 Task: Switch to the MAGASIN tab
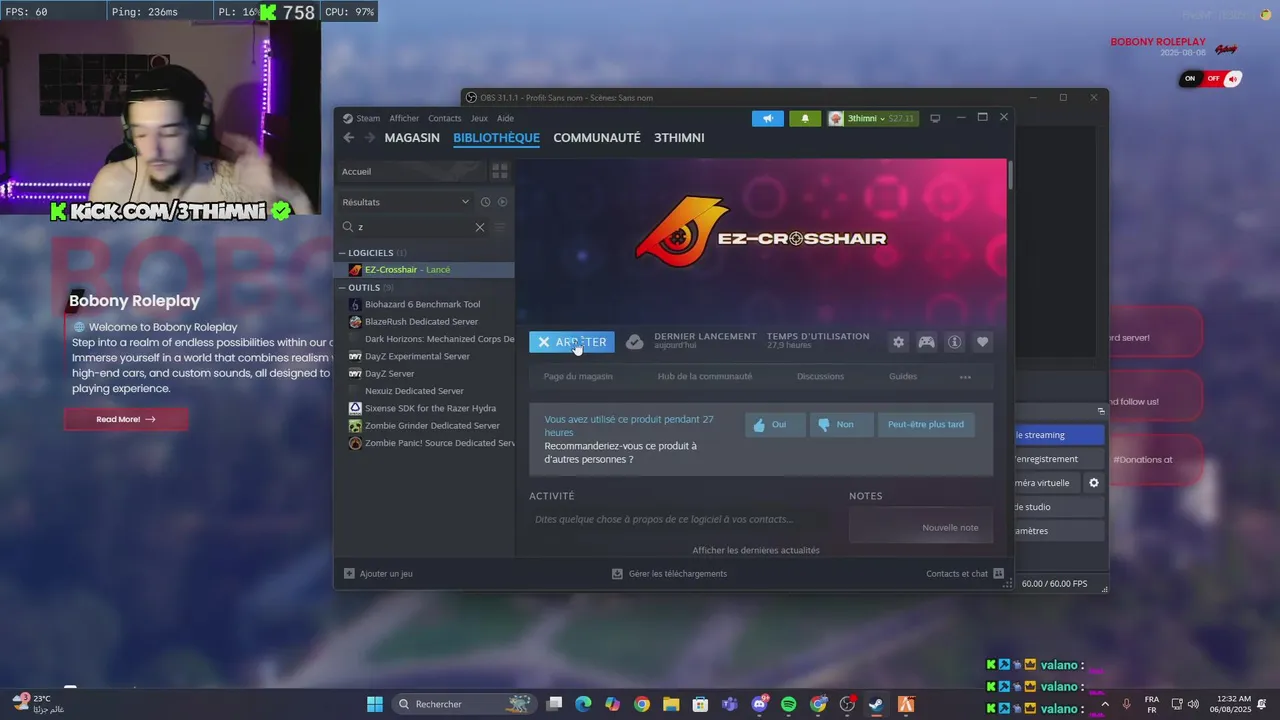click(412, 138)
